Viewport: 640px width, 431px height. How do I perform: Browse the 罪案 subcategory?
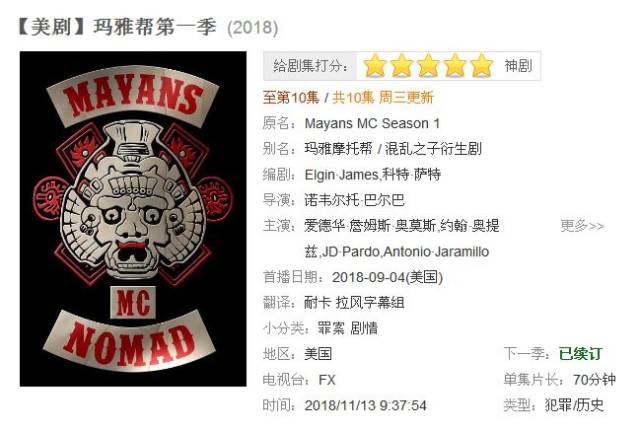pos(331,328)
